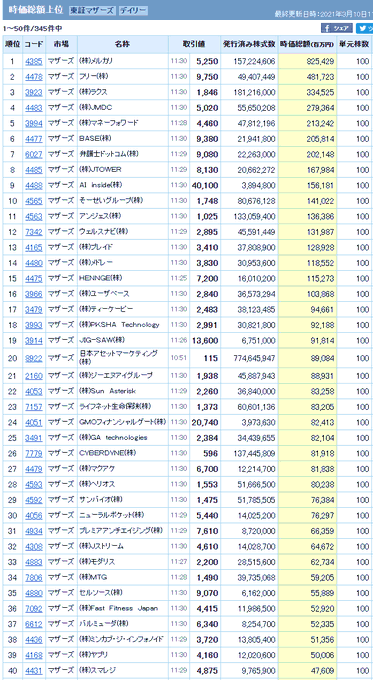373x680 pixels.
Task: Open stock code 4385 link for メルカリ
Action: click(33, 62)
